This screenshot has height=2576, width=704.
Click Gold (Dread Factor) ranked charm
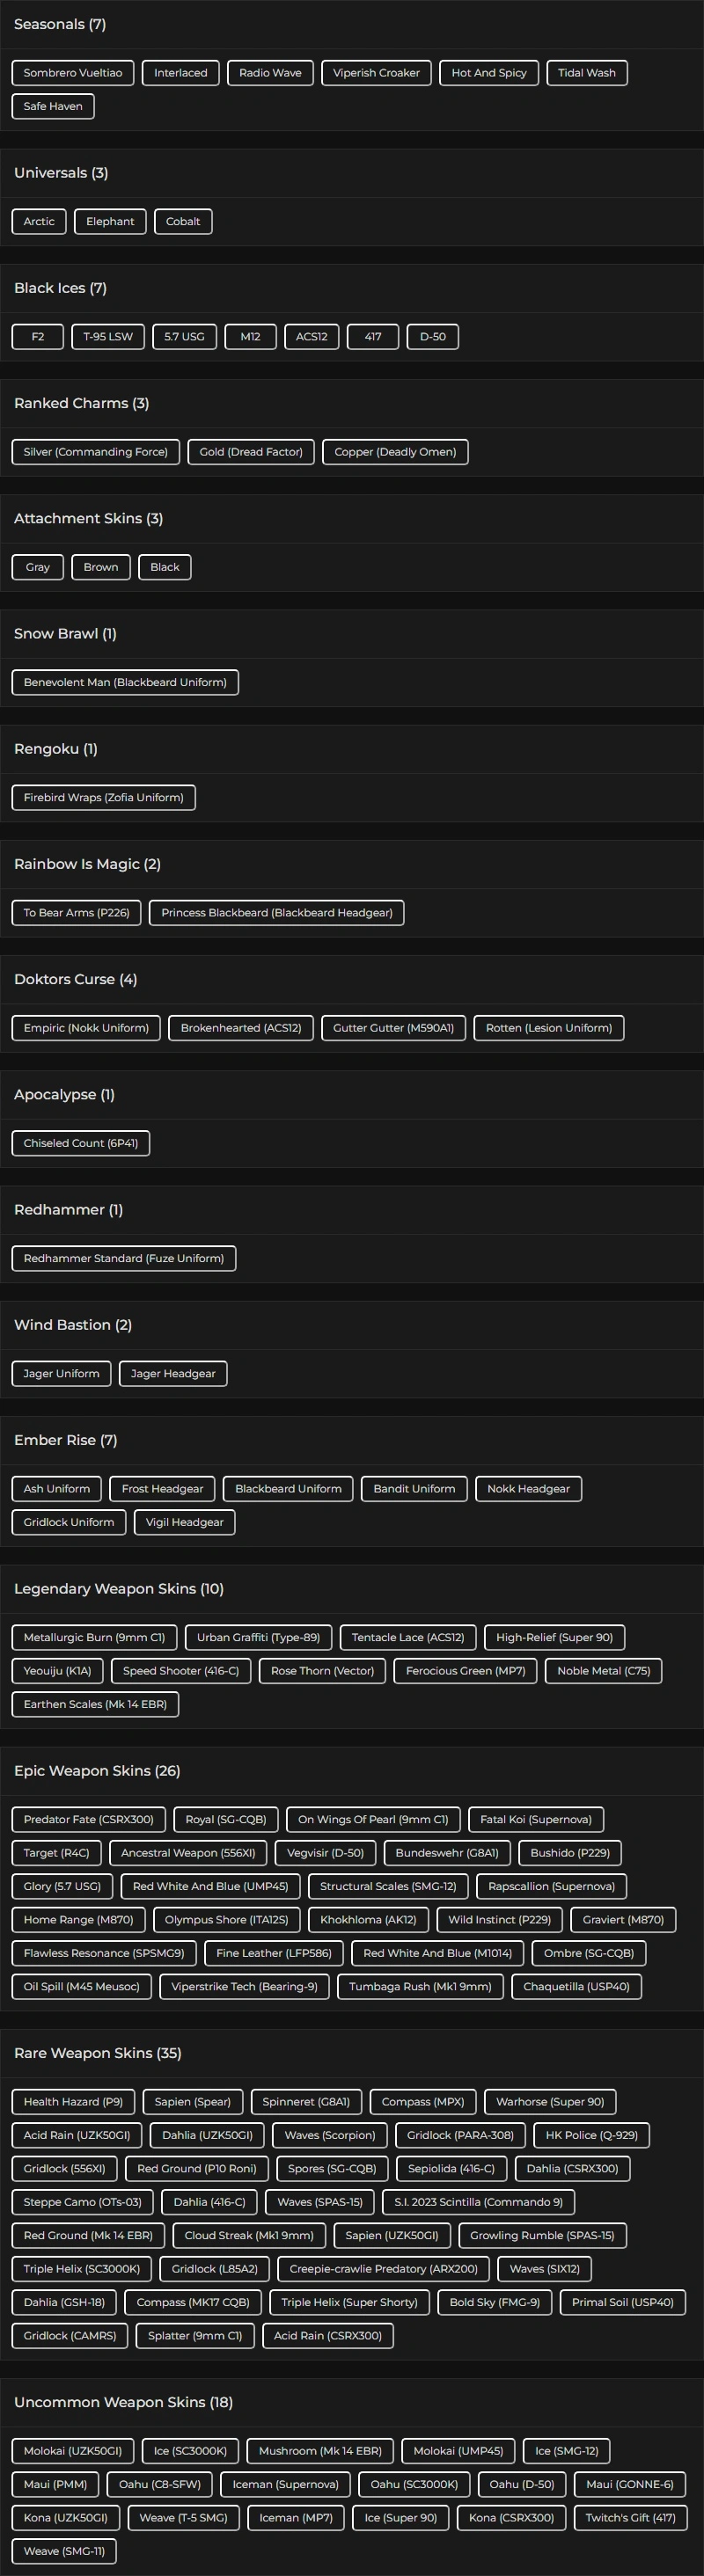(251, 452)
